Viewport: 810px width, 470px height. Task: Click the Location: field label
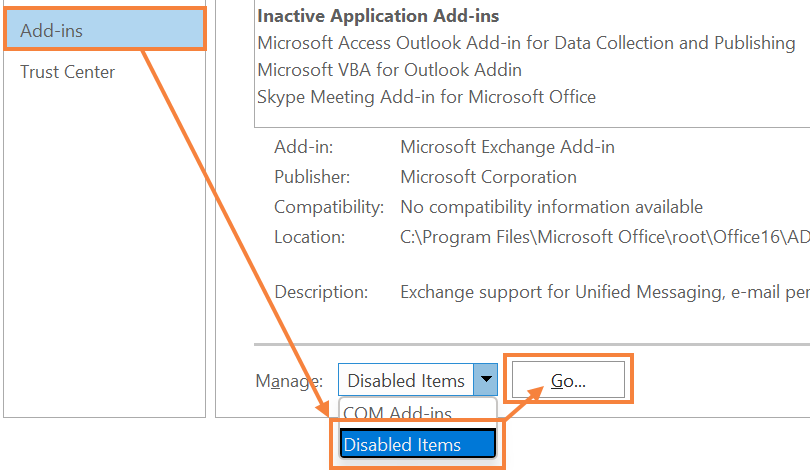click(x=309, y=237)
